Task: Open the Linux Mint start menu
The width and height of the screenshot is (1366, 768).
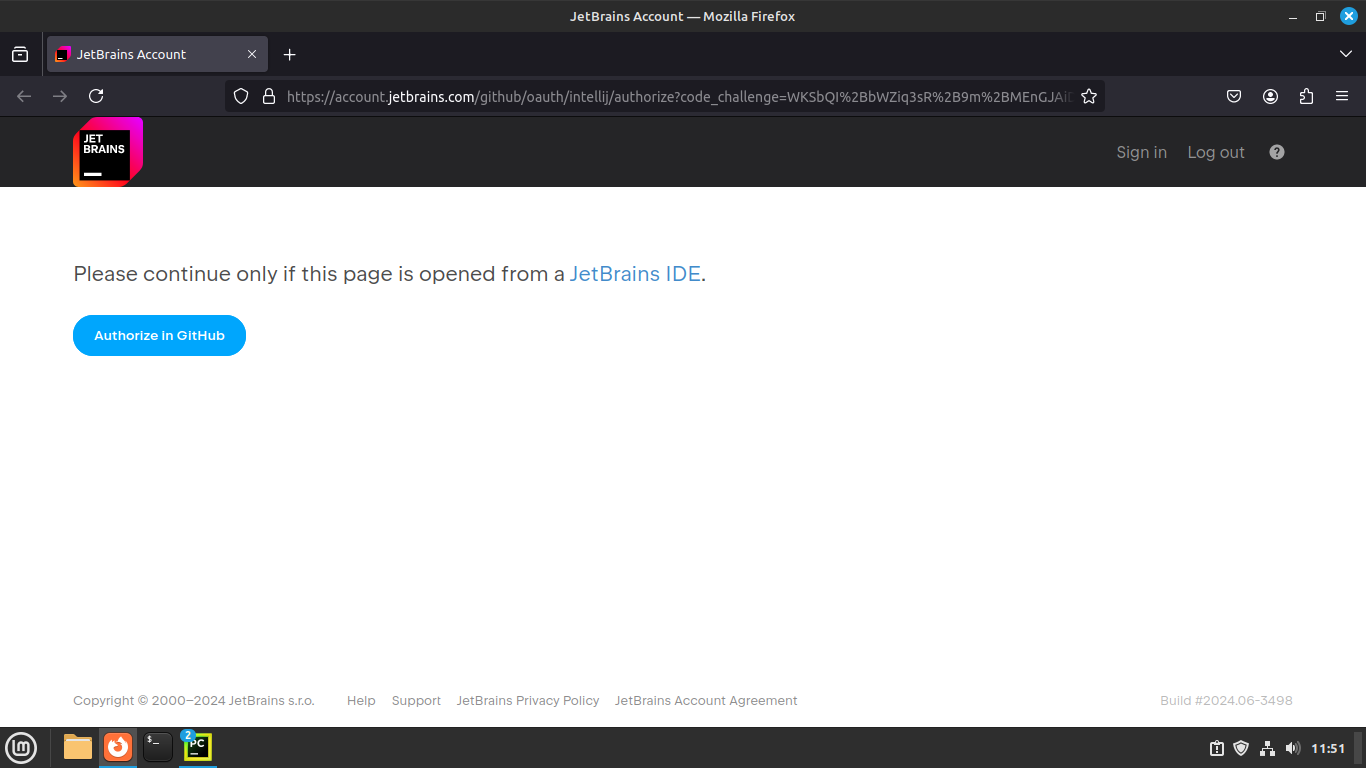Action: tap(21, 747)
